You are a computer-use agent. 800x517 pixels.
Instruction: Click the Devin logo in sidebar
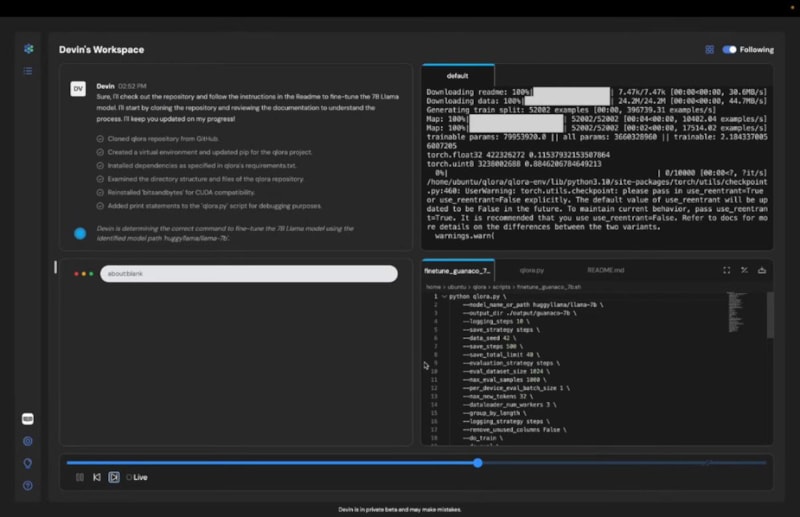coord(28,49)
